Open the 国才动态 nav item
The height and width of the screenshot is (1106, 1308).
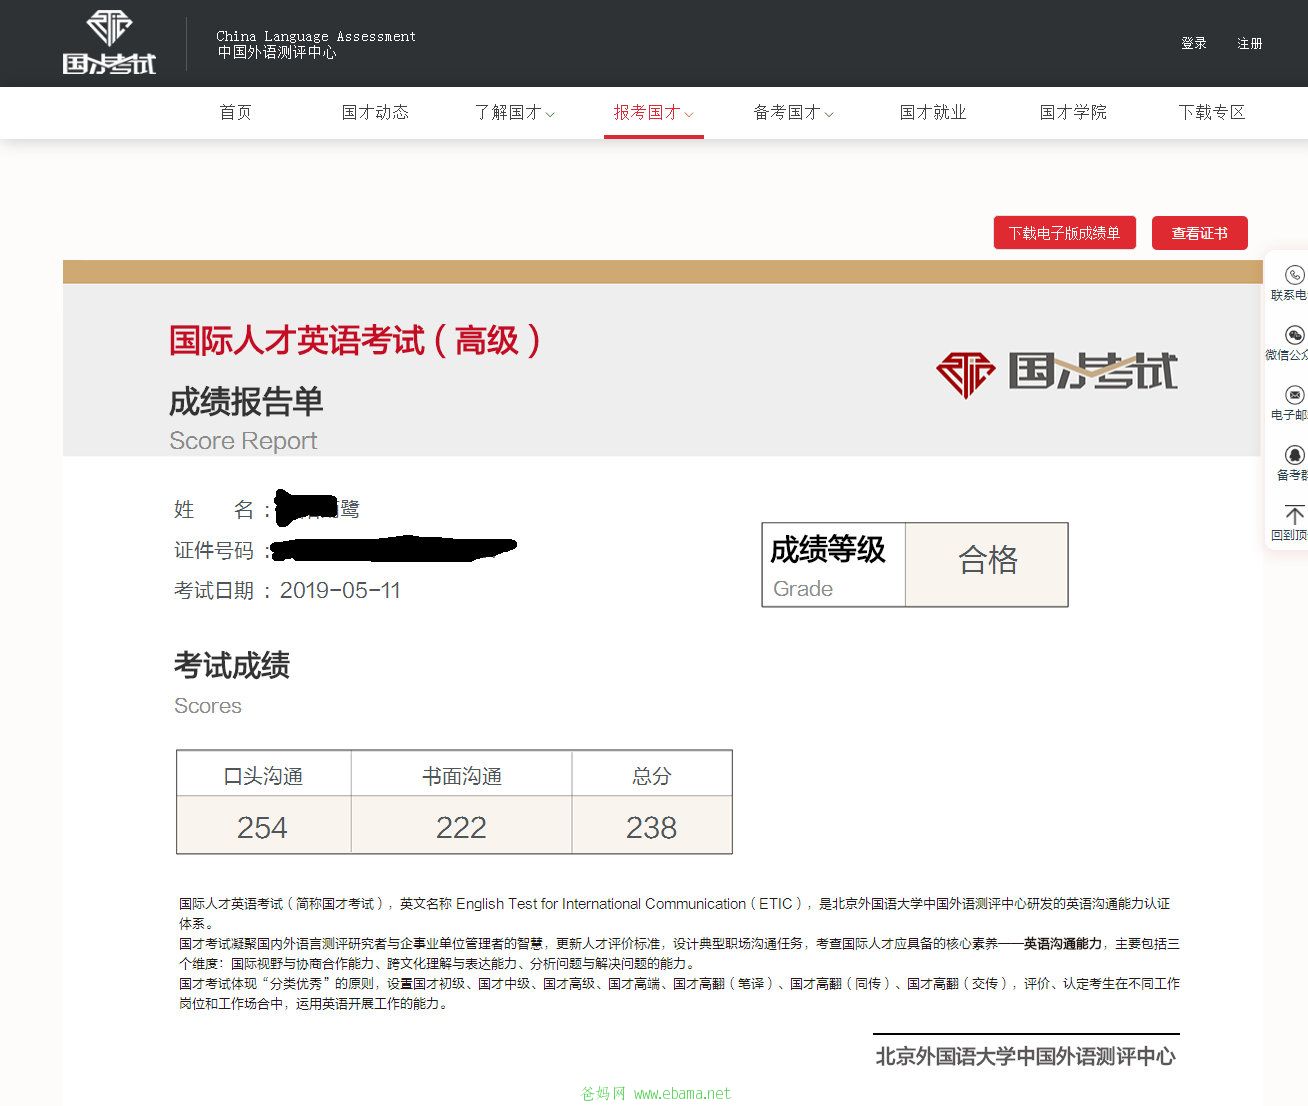(375, 112)
